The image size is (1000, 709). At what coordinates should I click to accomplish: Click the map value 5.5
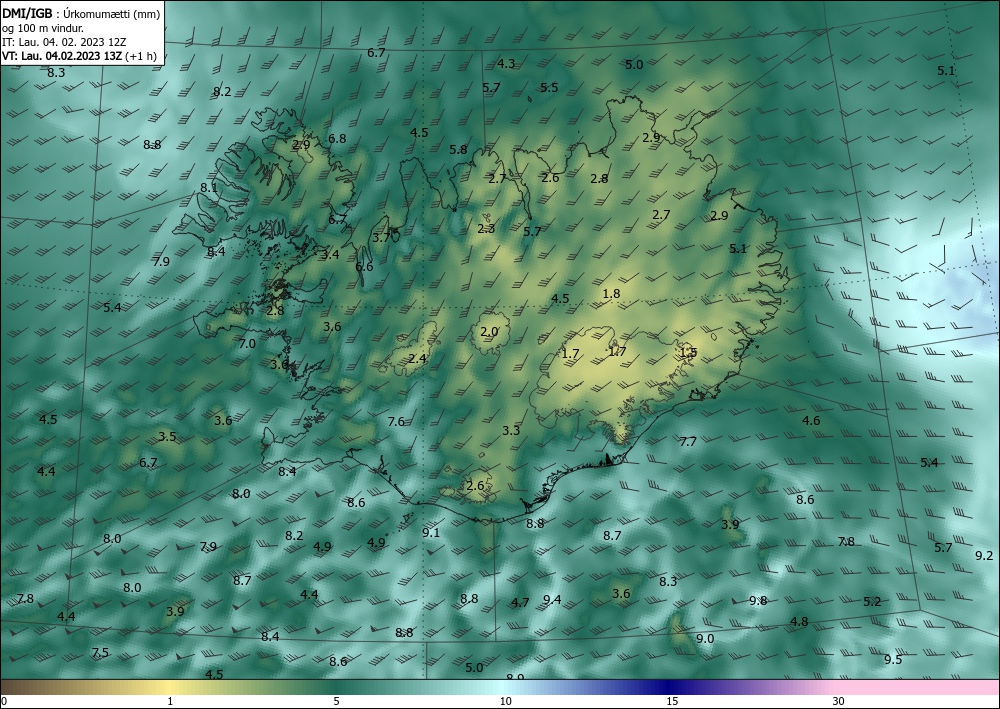(x=549, y=88)
